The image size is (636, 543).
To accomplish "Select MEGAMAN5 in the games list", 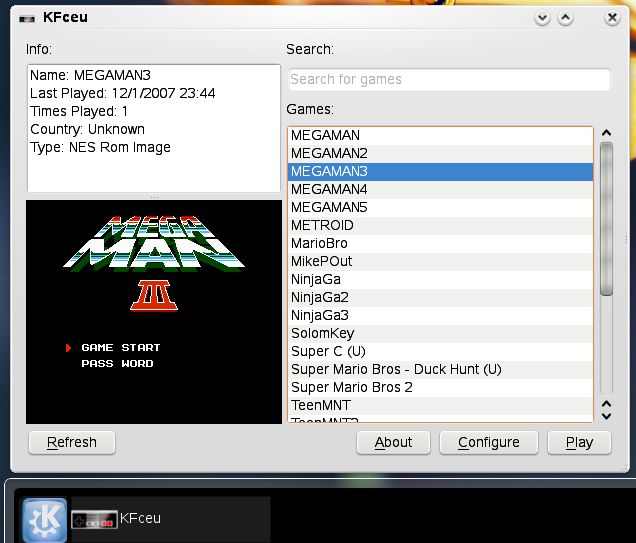I will tap(440, 208).
